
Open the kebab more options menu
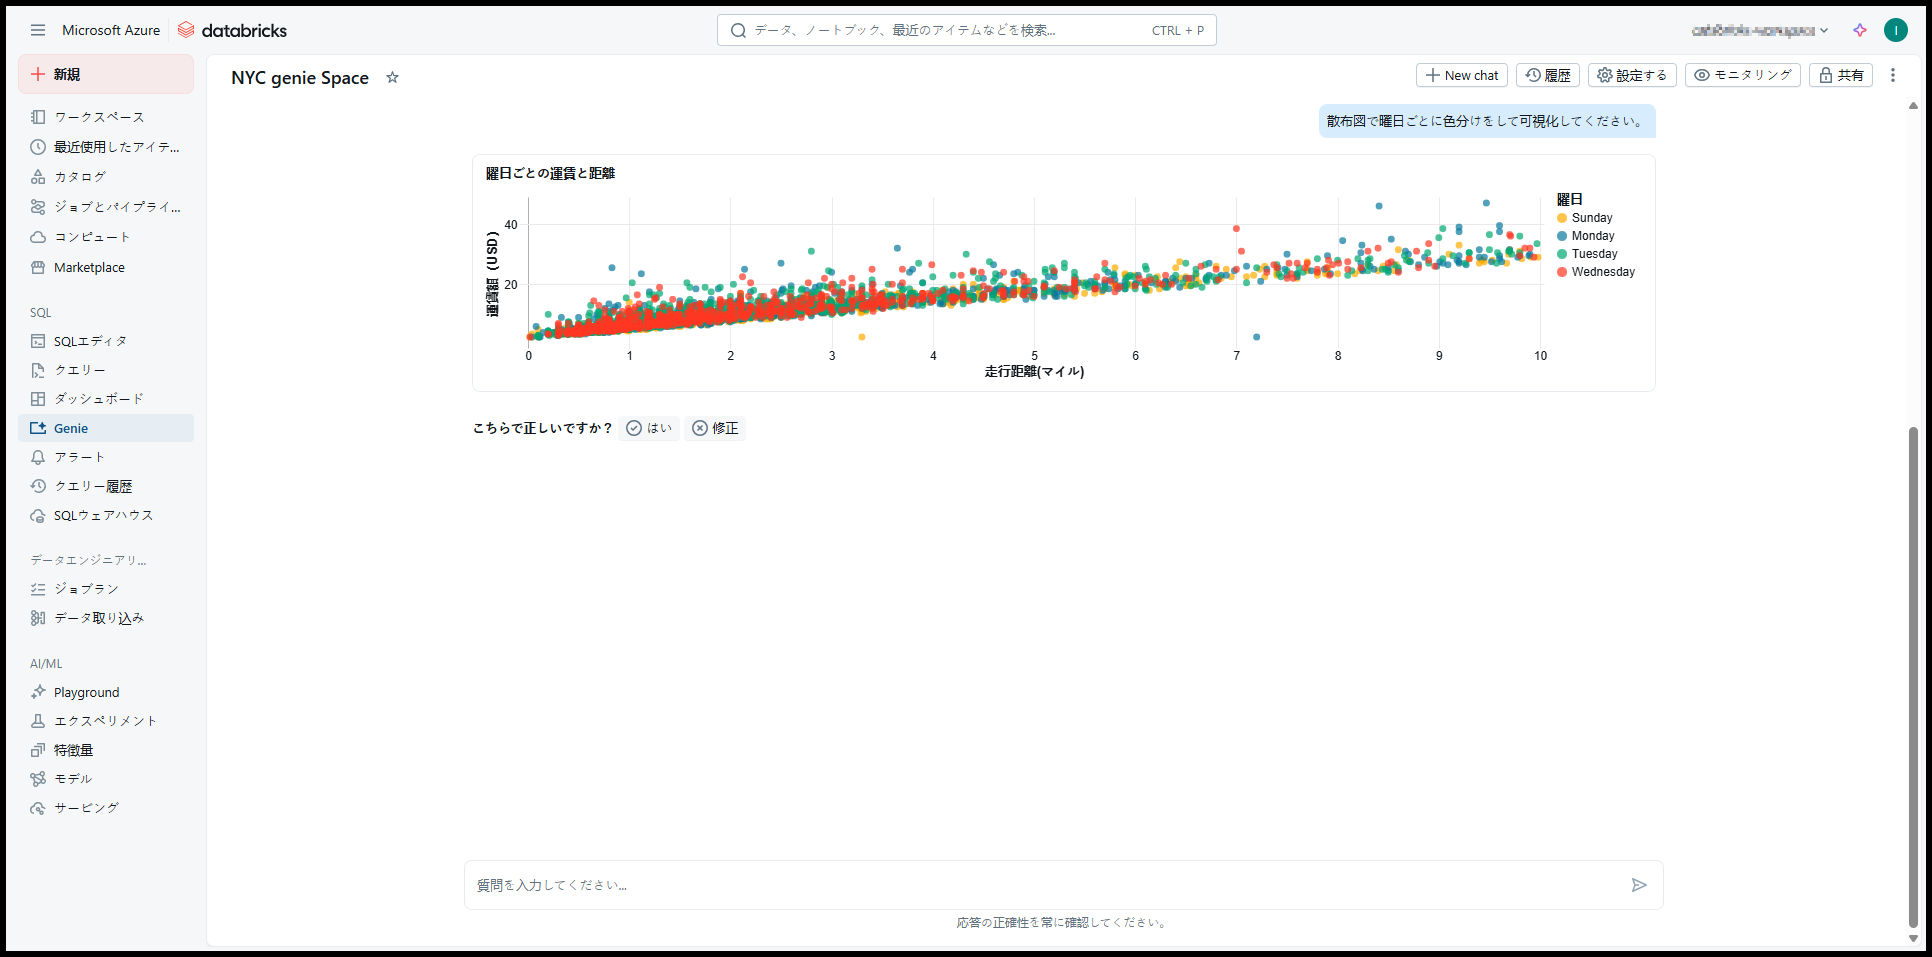point(1892,75)
